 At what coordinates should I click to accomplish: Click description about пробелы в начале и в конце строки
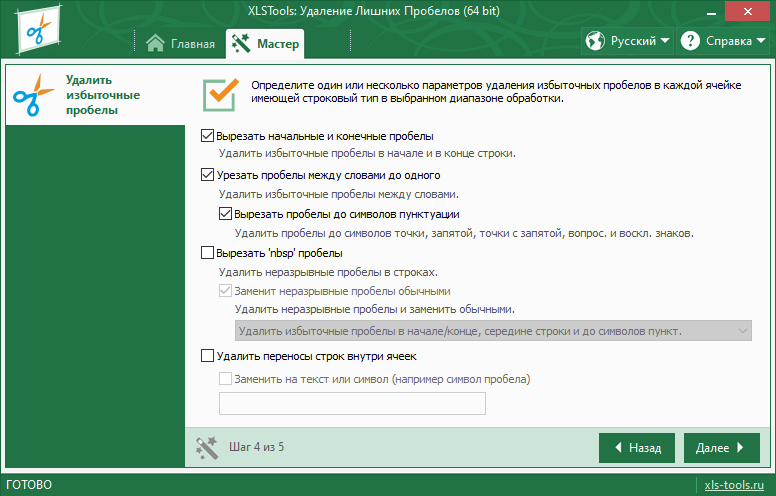coord(367,153)
